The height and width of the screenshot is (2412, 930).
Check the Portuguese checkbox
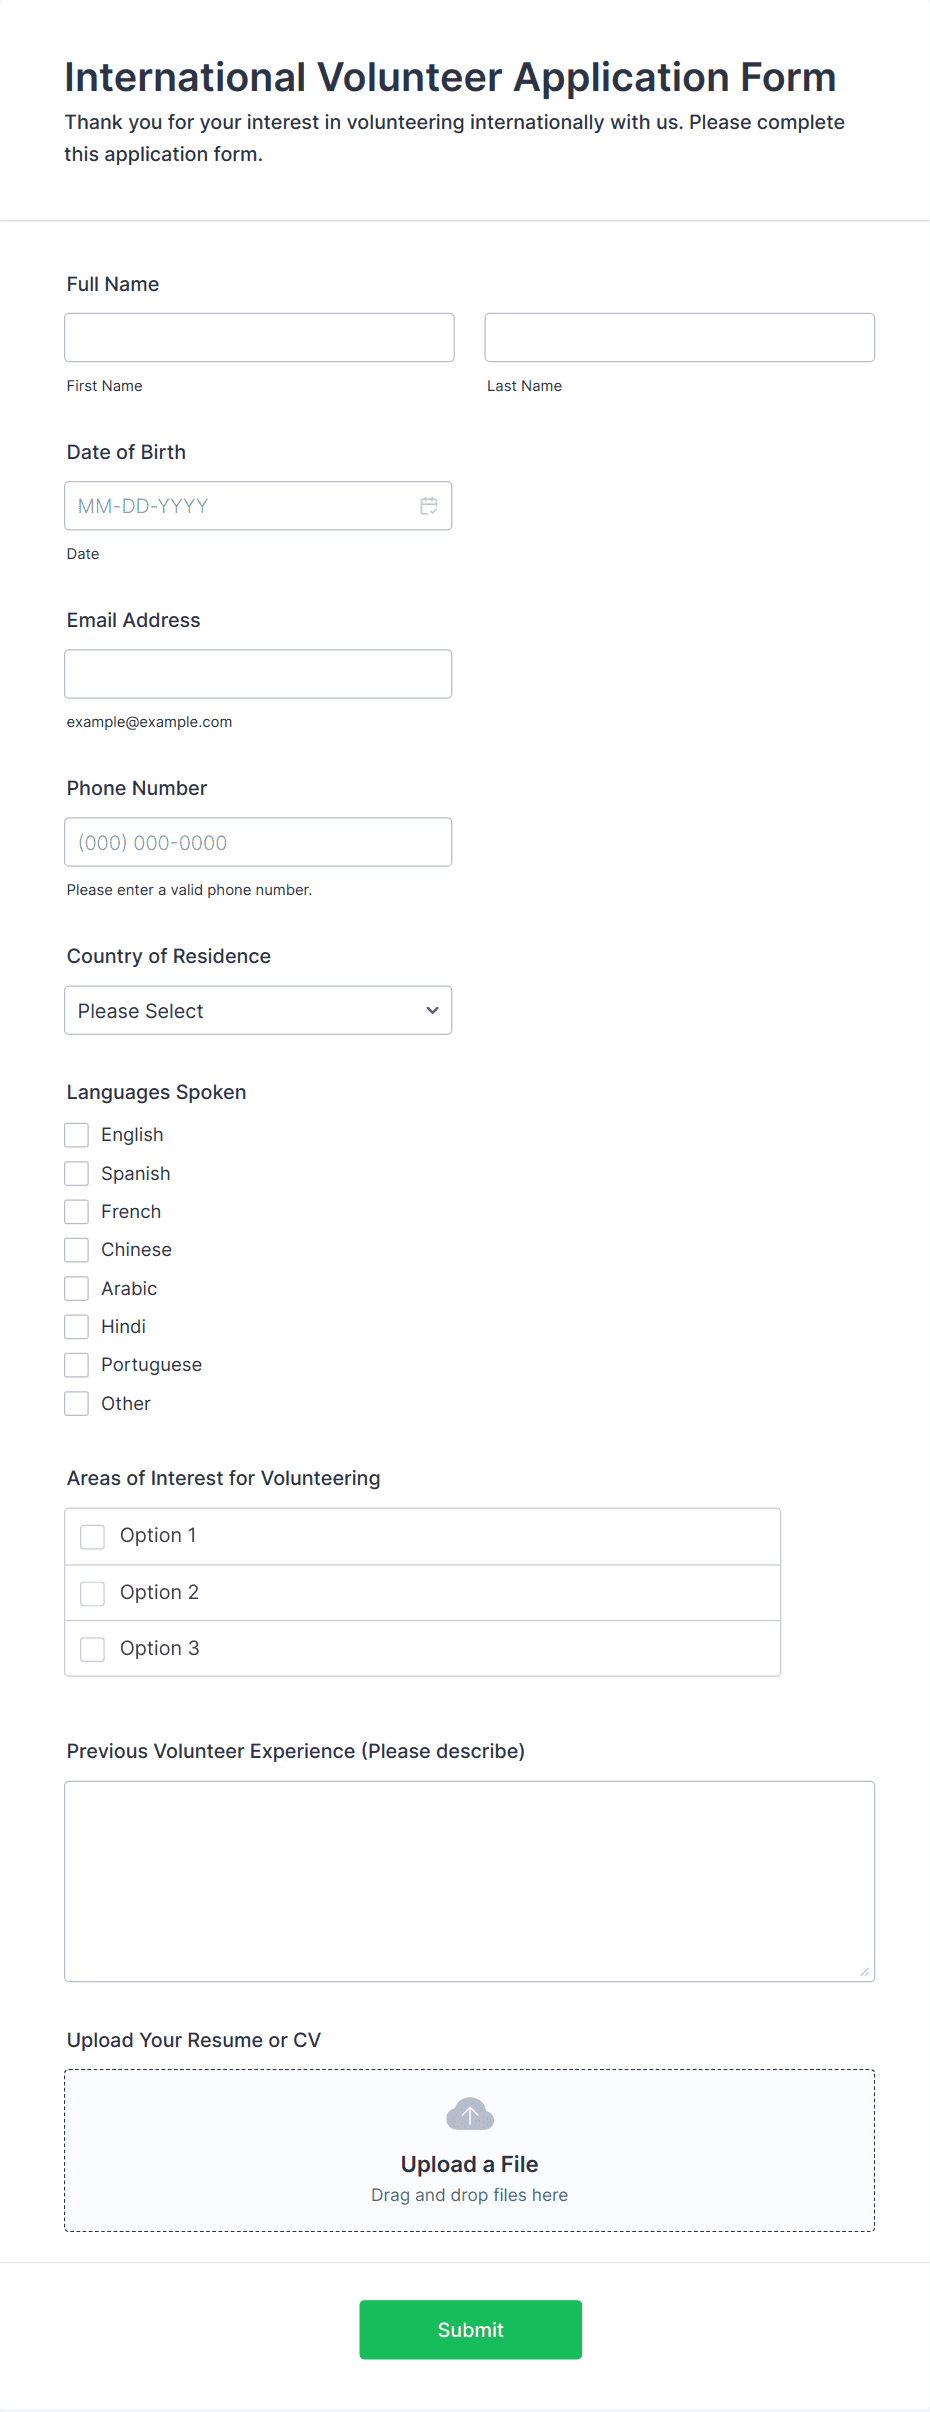(x=77, y=1365)
